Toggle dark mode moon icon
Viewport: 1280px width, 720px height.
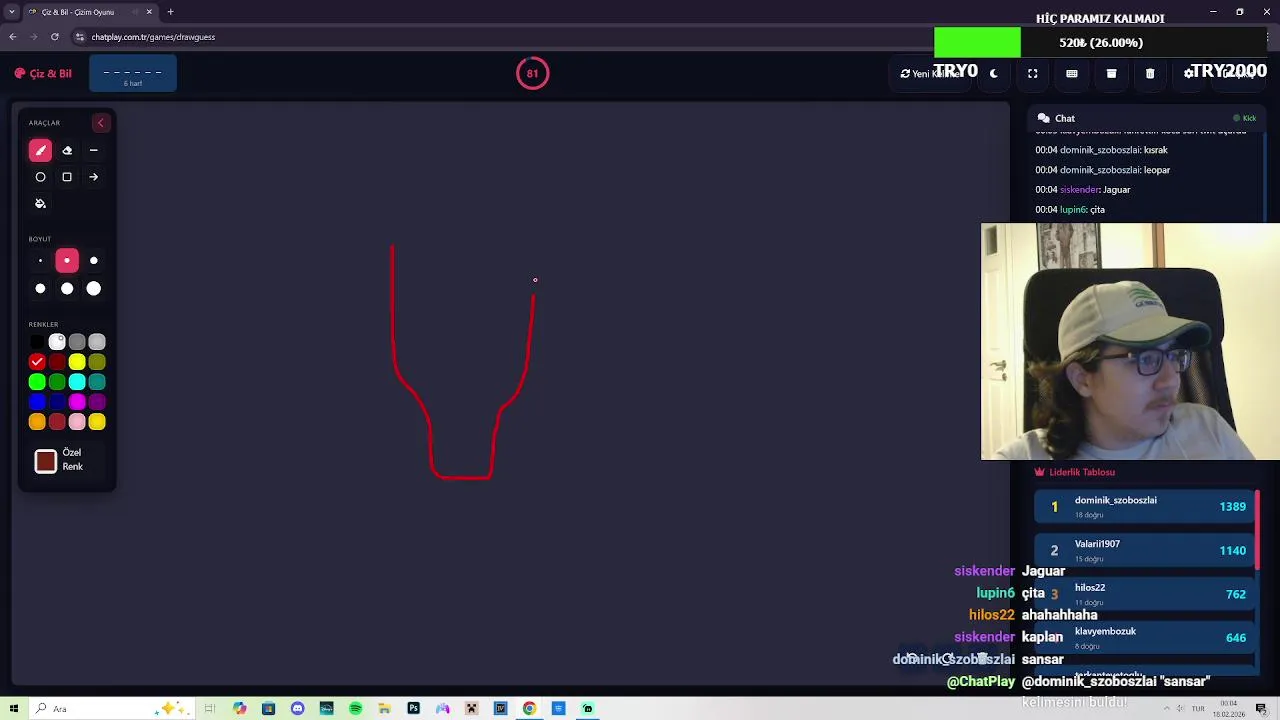[x=993, y=73]
